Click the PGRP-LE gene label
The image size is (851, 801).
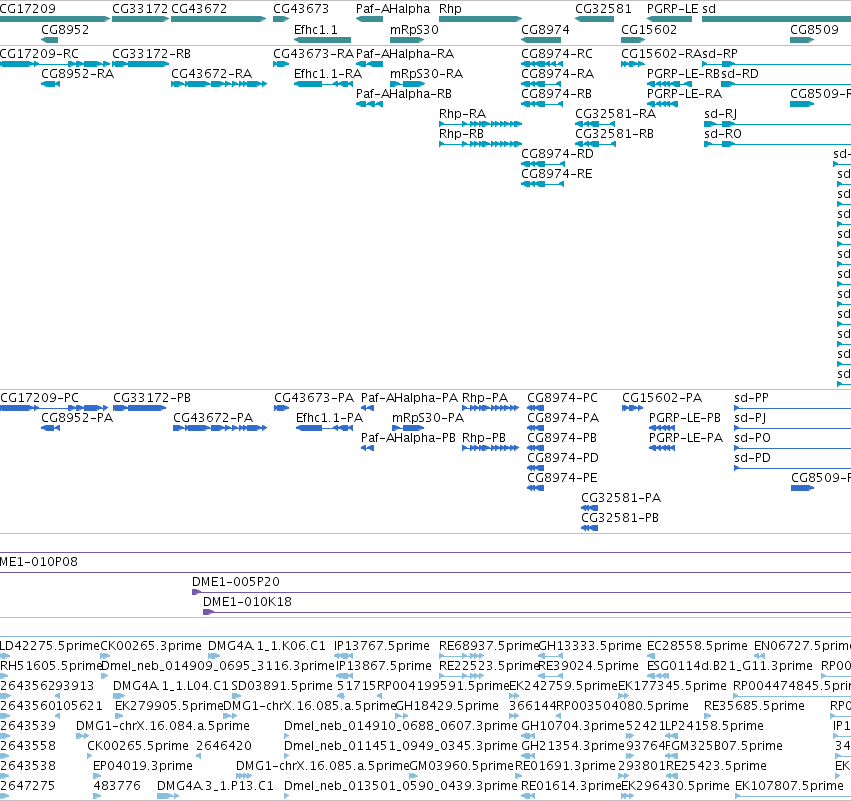coord(672,9)
